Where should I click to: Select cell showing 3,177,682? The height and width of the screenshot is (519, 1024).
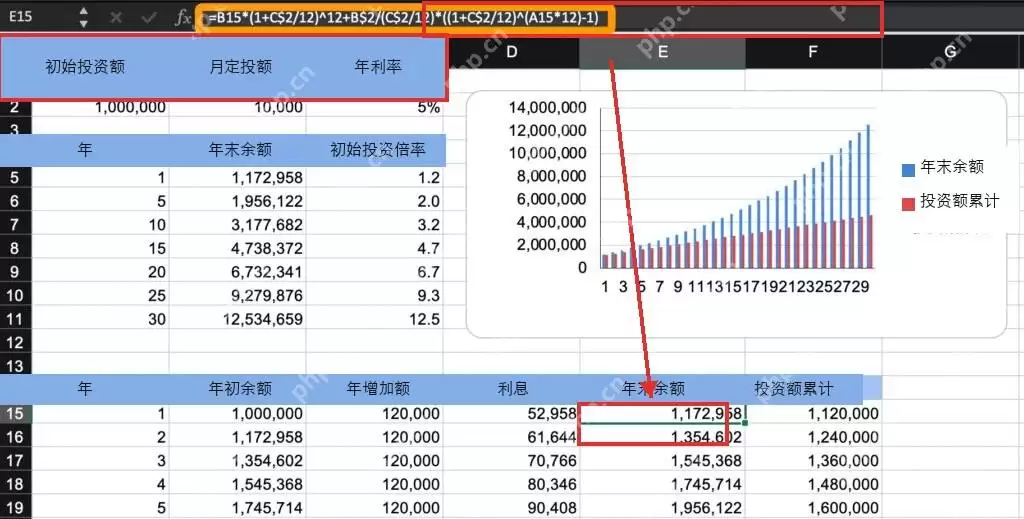point(238,225)
